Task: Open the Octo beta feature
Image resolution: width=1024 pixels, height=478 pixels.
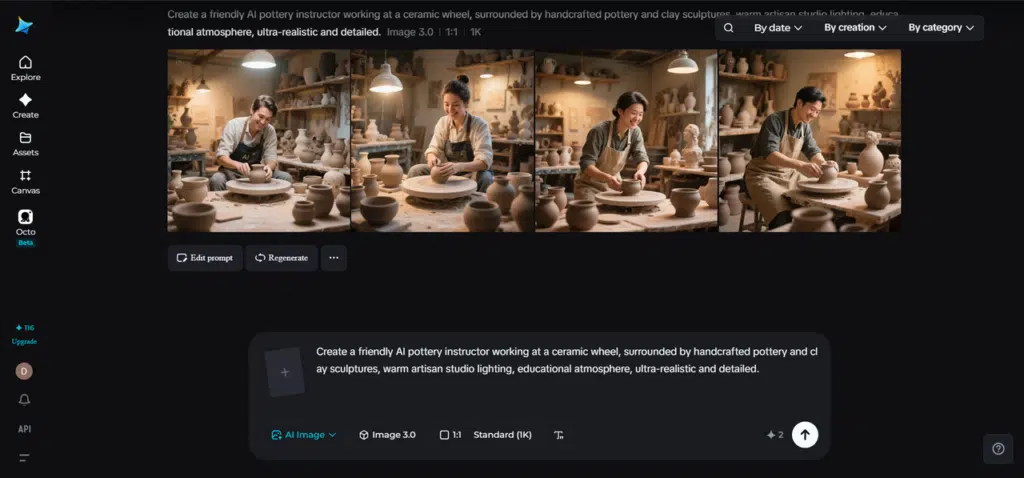Action: pyautogui.click(x=25, y=228)
